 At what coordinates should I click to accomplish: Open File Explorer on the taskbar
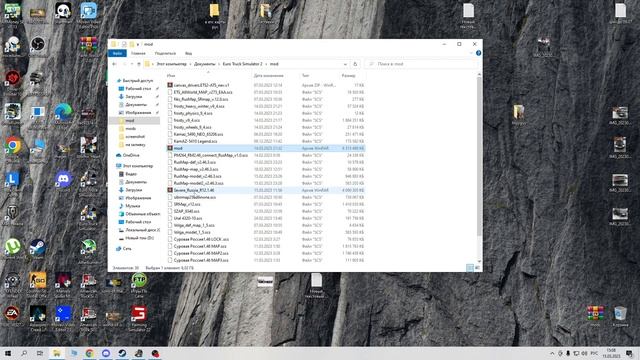57,353
